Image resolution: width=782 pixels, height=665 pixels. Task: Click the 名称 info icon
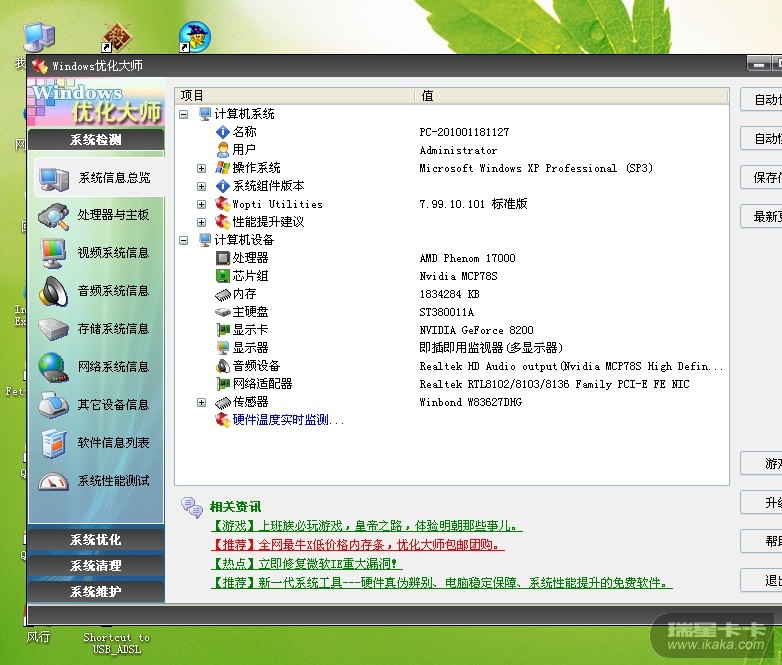click(222, 132)
